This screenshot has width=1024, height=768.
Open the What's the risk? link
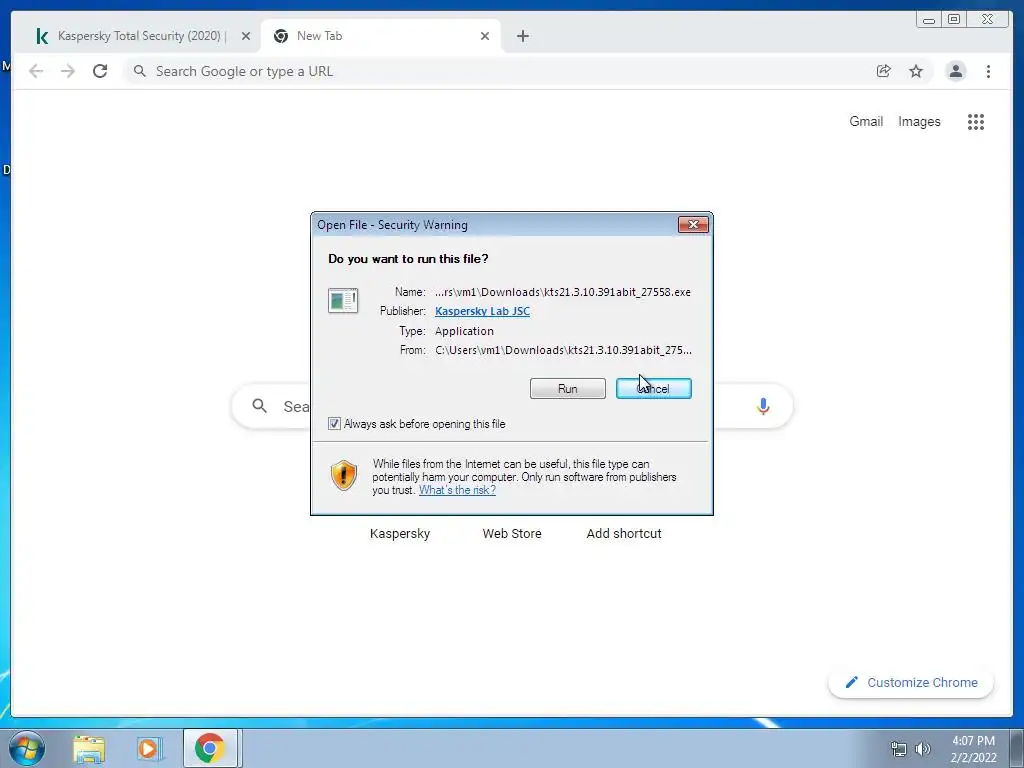click(457, 490)
